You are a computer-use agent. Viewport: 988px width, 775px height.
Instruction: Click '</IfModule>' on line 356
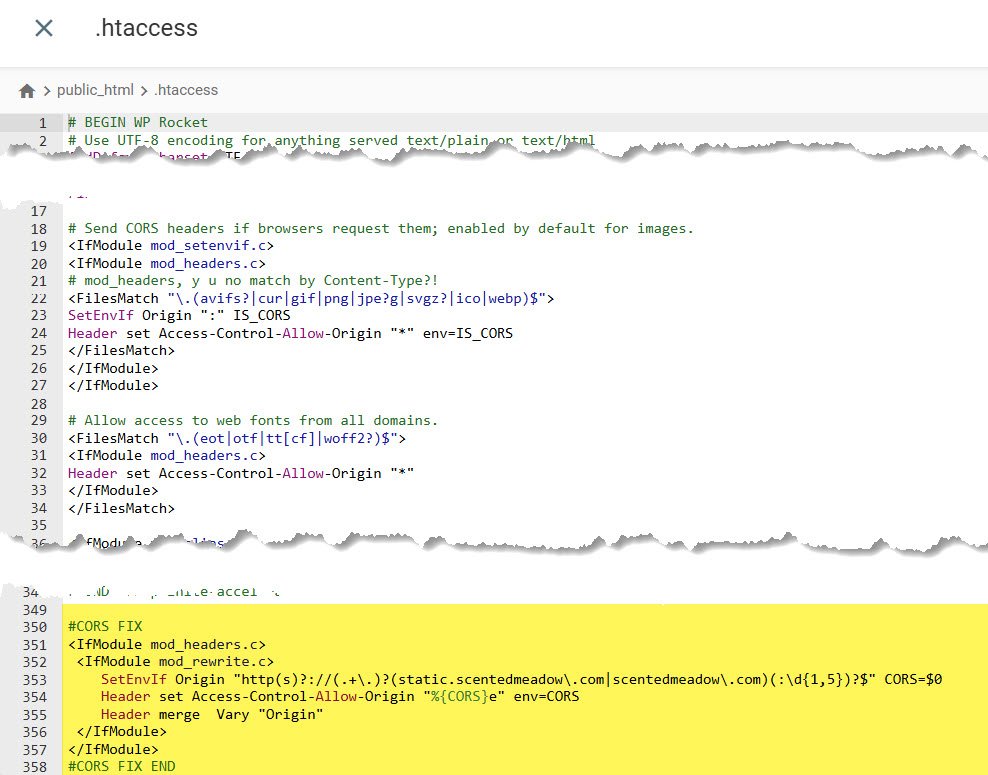tap(122, 732)
